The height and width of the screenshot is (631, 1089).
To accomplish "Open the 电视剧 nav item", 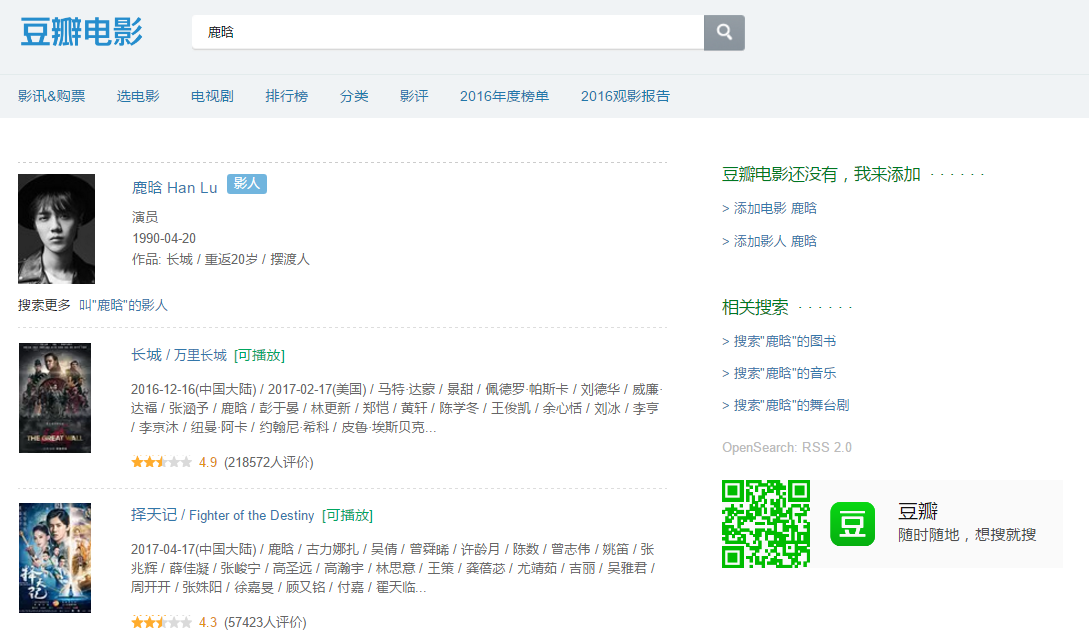I will [212, 96].
